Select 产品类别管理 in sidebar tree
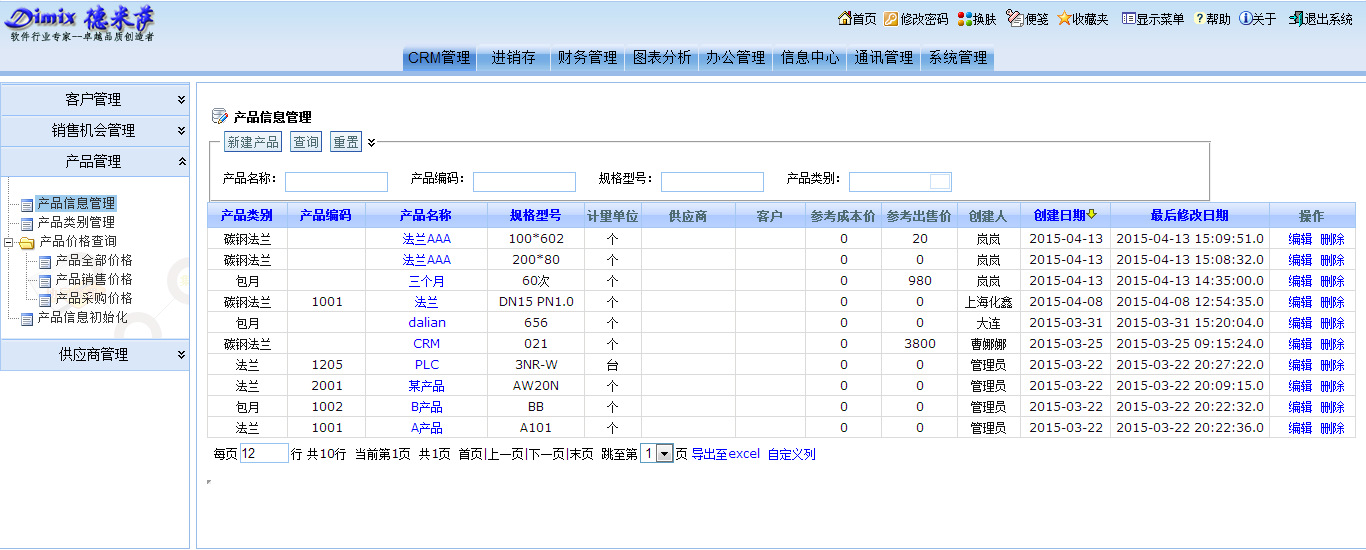This screenshot has height=550, width=1366. pyautogui.click(x=76, y=222)
